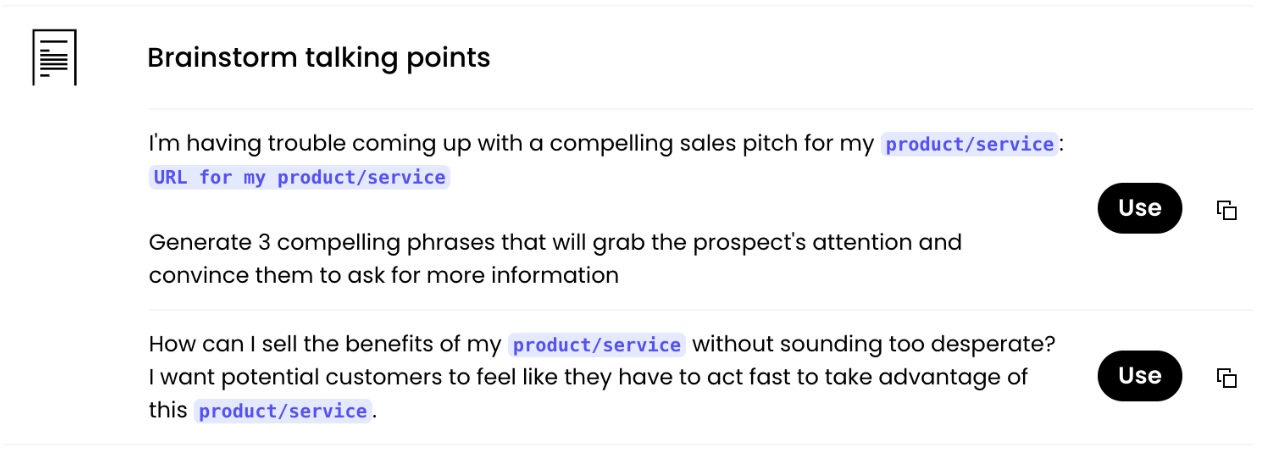Use the 'sell the benefits' prompt
The width and height of the screenshot is (1282, 450).
[1139, 376]
